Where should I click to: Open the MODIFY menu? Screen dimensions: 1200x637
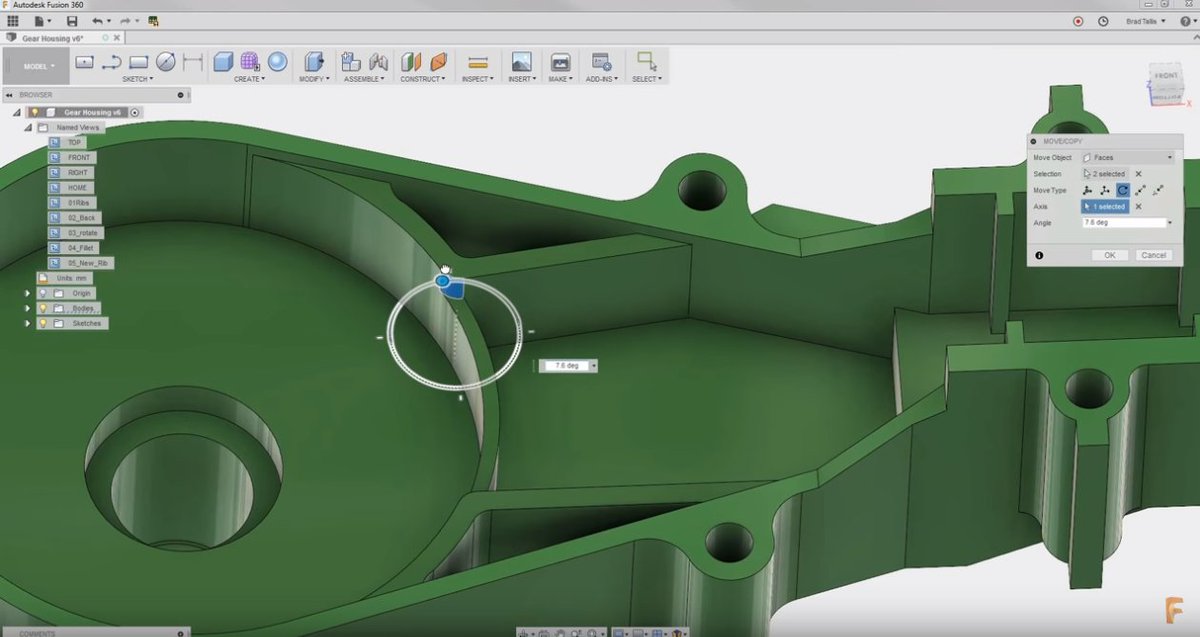point(314,79)
